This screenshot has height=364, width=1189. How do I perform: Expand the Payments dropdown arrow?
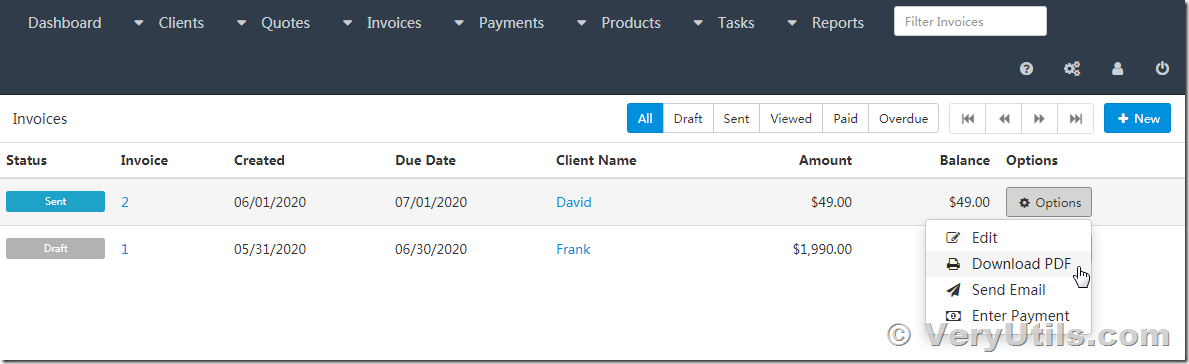tap(459, 23)
